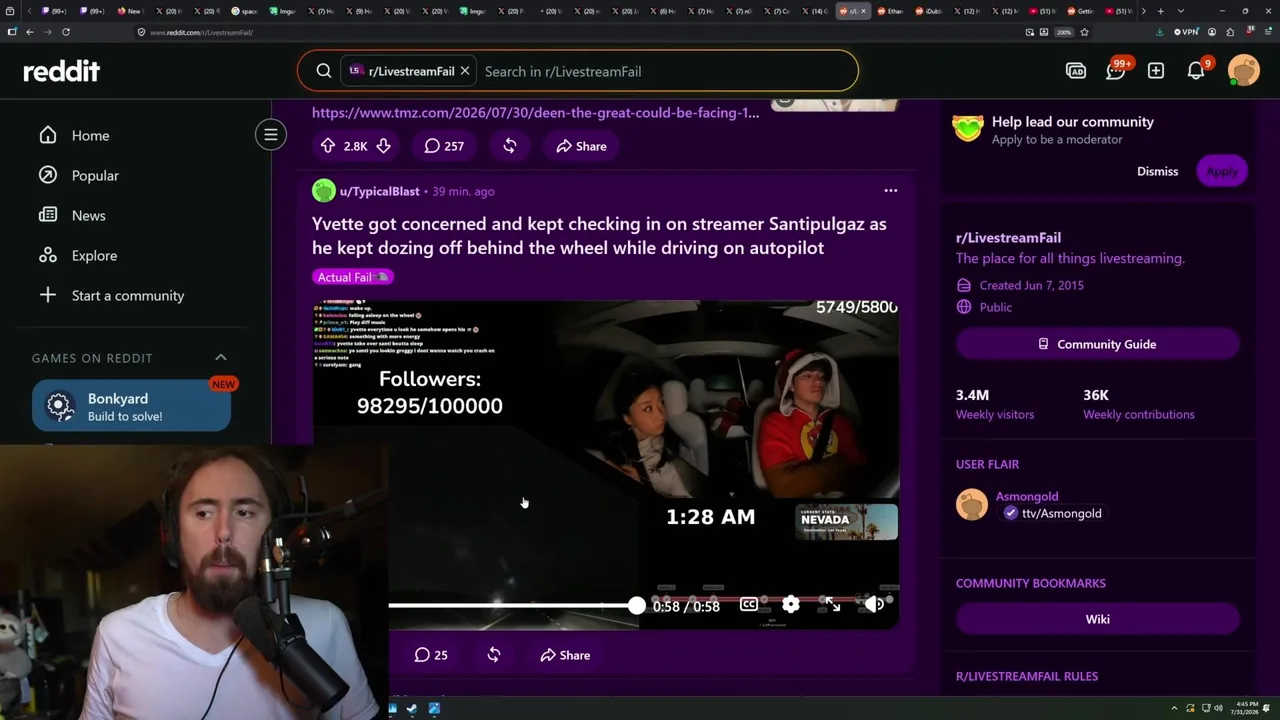Screen dimensions: 1280x720
Task: Crosspost the Yvette post
Action: click(x=494, y=655)
